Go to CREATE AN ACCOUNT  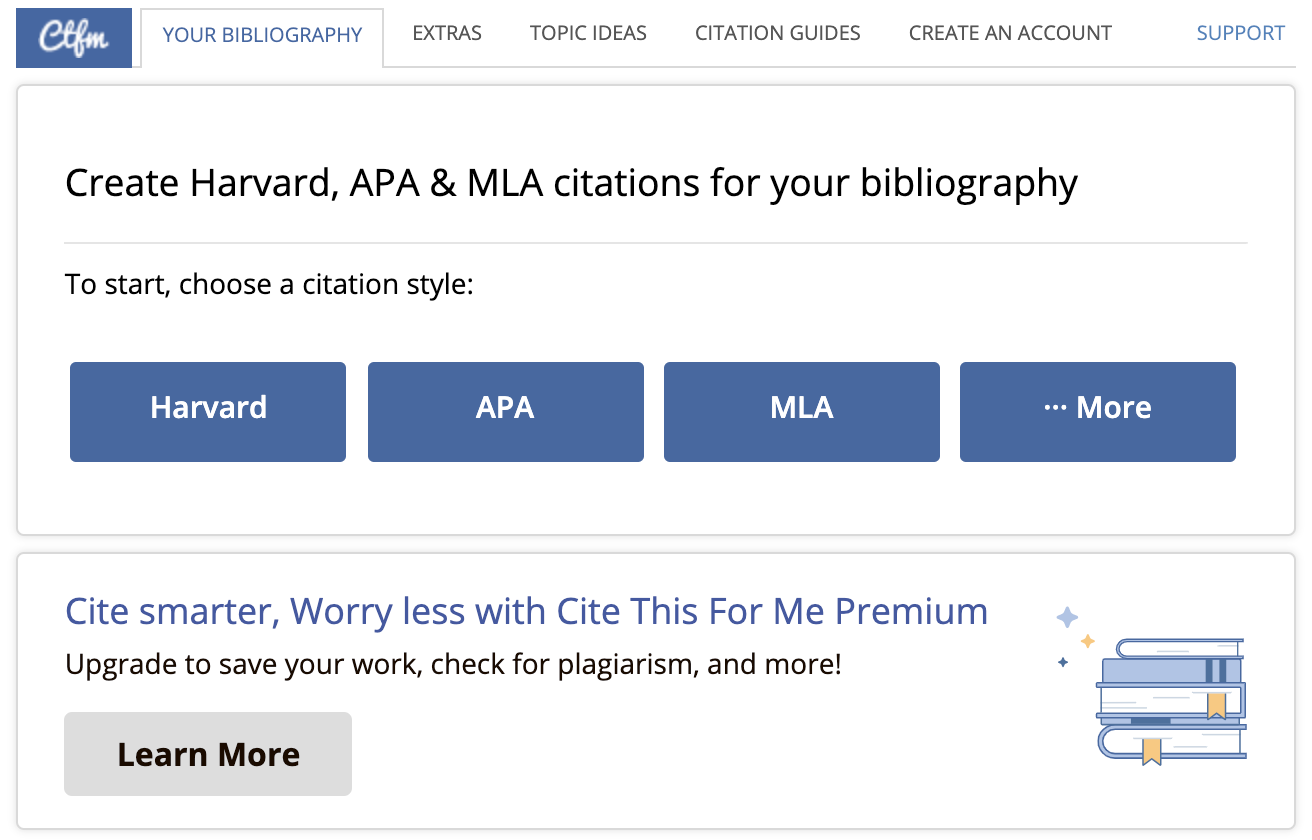point(1010,33)
